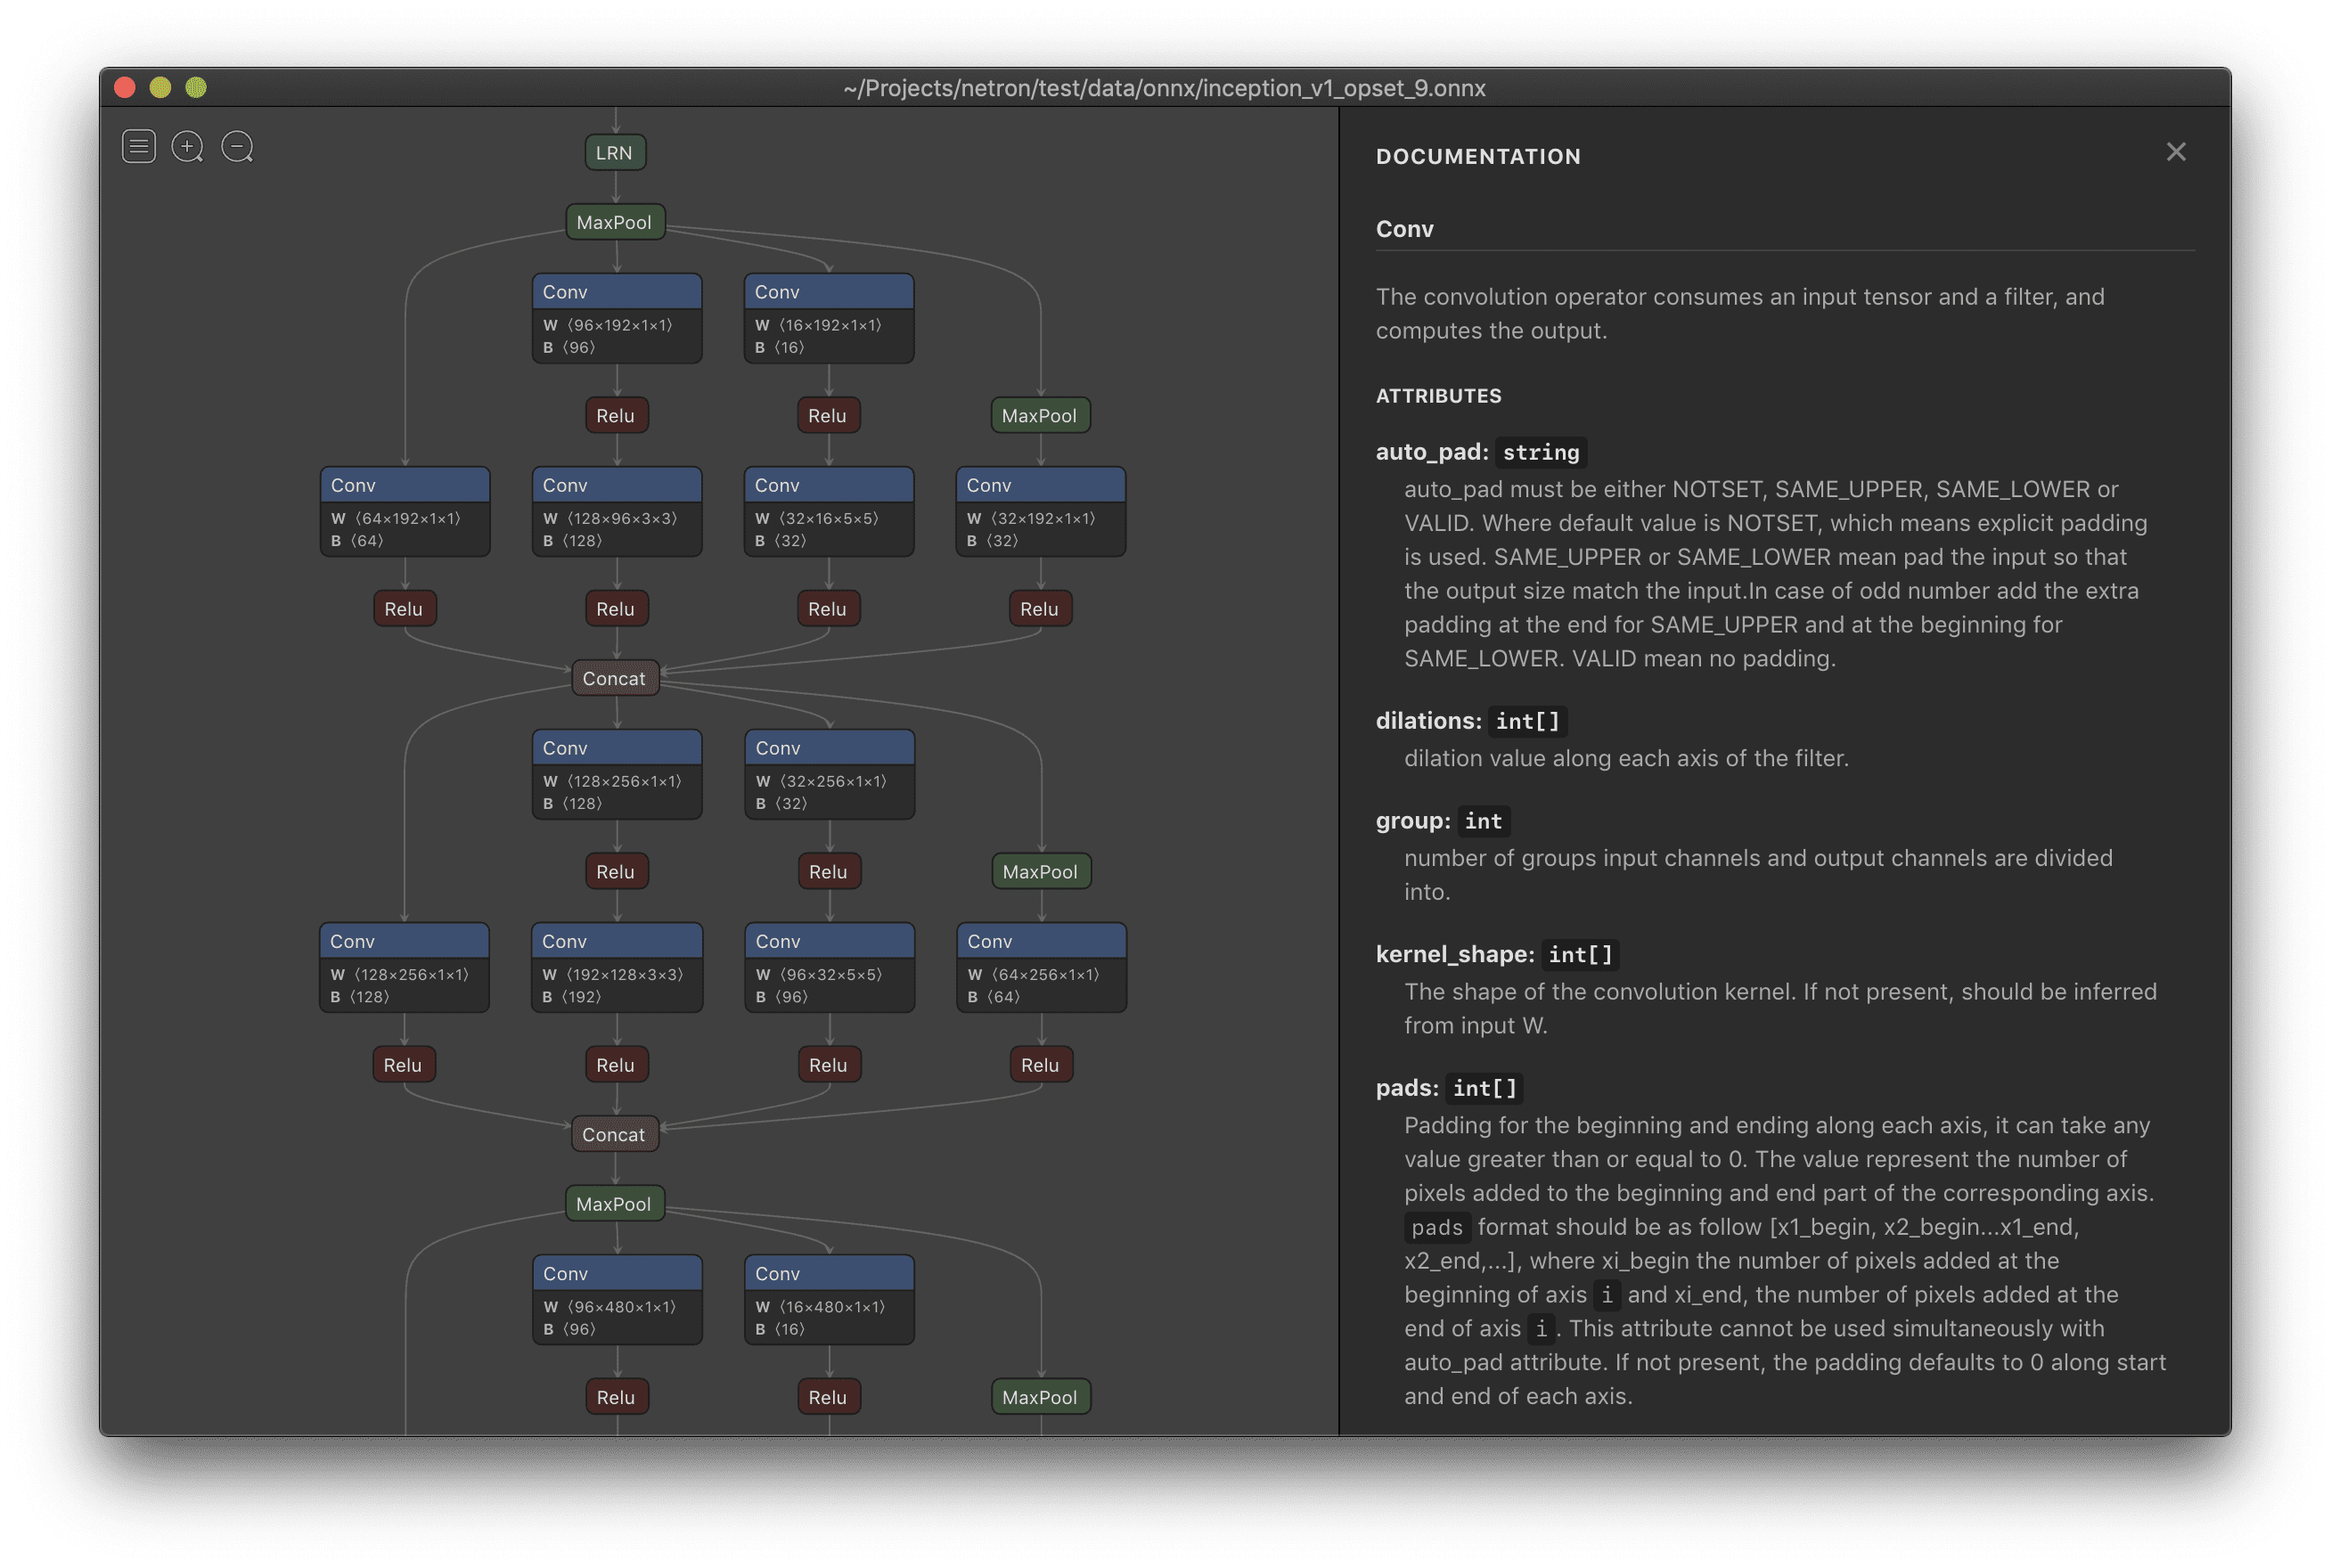Click the zoom-out magnifier icon

pyautogui.click(x=236, y=145)
